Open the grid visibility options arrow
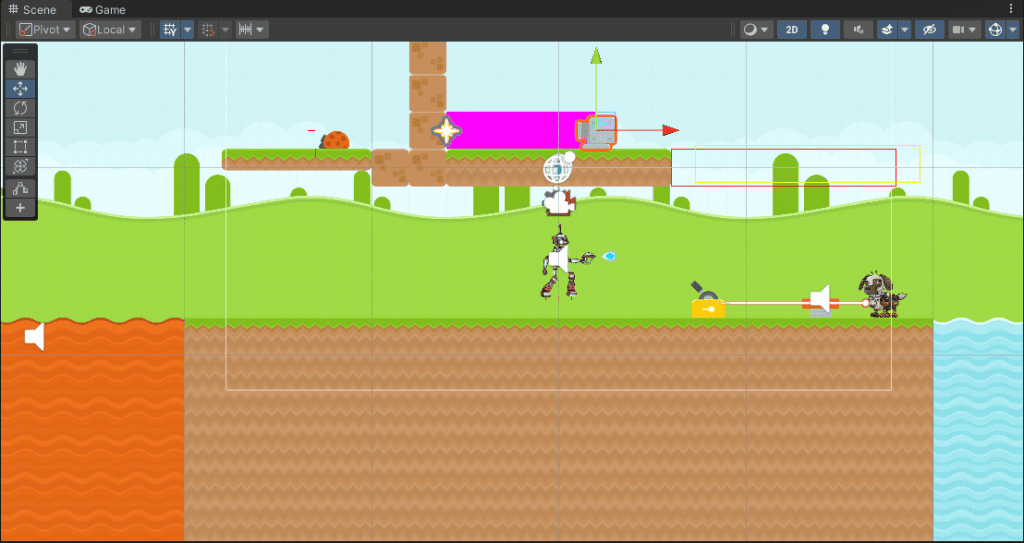The width and height of the screenshot is (1024, 543). tap(187, 29)
